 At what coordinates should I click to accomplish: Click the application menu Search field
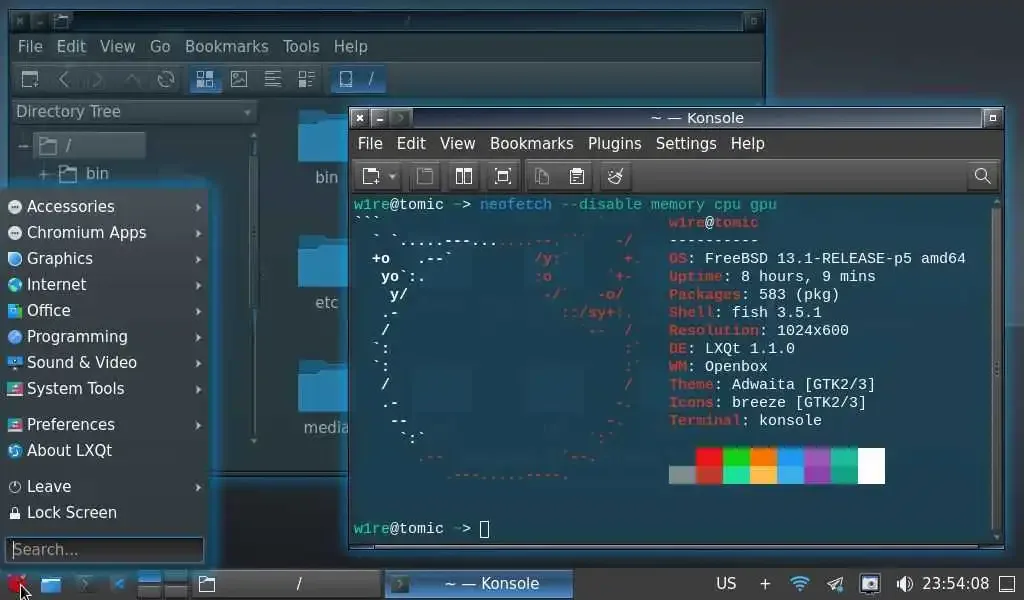[x=104, y=550]
